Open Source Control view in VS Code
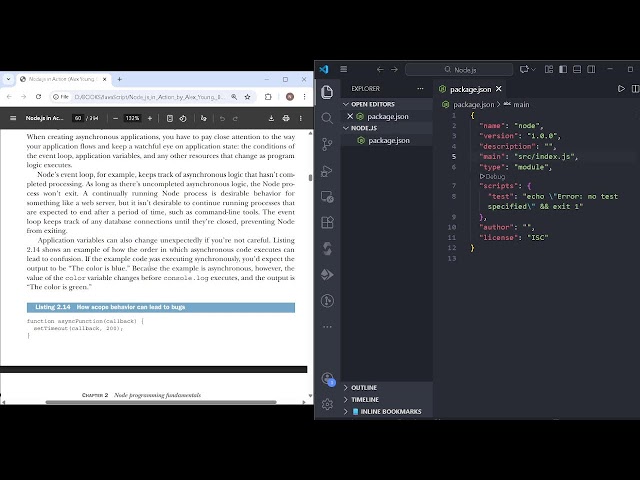Viewport: 640px width, 480px height. tap(327, 144)
